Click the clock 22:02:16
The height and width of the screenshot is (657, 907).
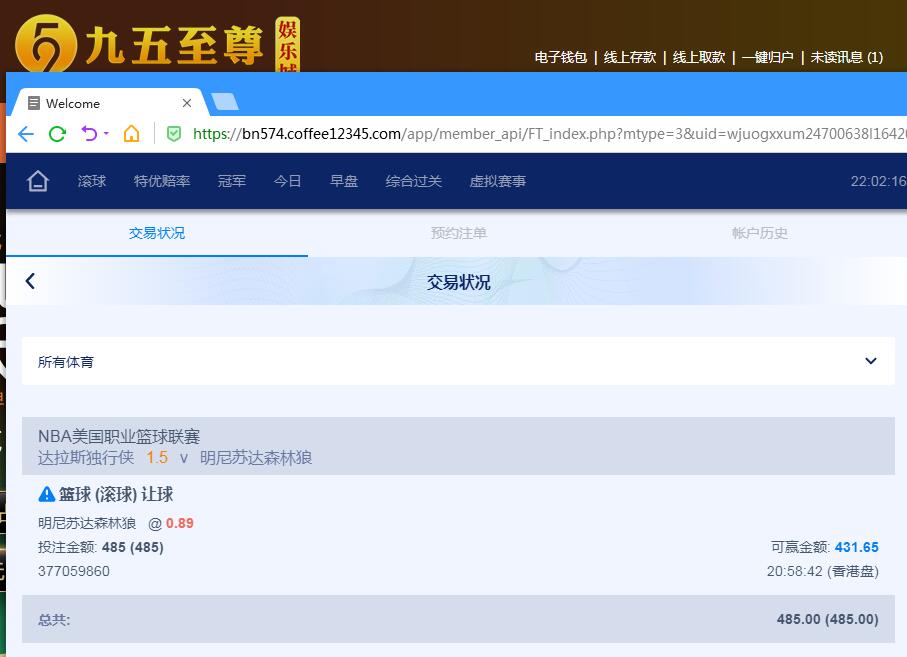(879, 181)
